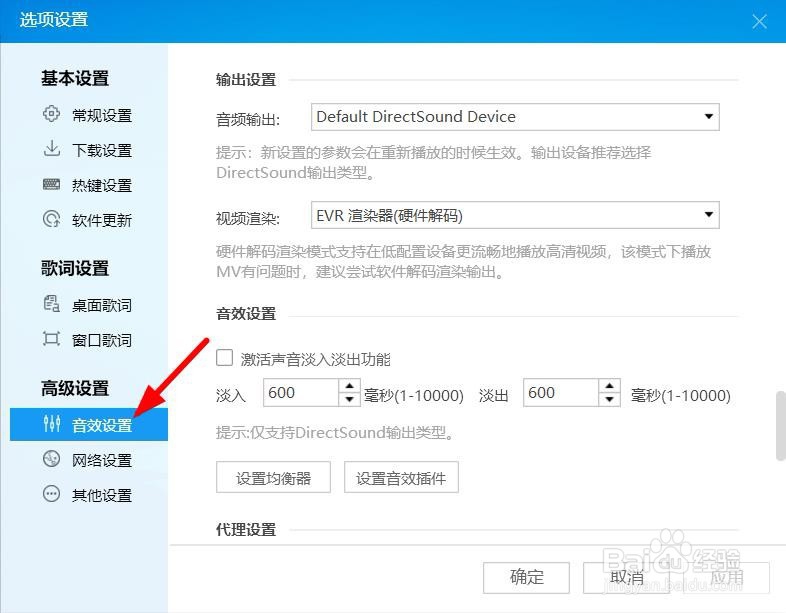Click the 歌词设置 sidebar heading

tap(75, 268)
